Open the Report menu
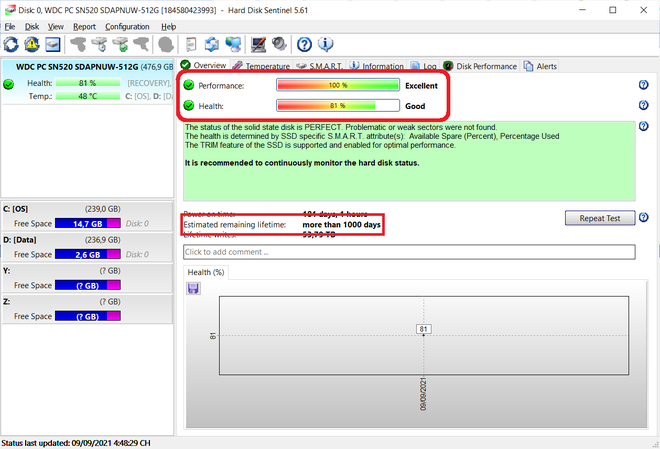Image resolution: width=660 pixels, height=449 pixels. [84, 26]
